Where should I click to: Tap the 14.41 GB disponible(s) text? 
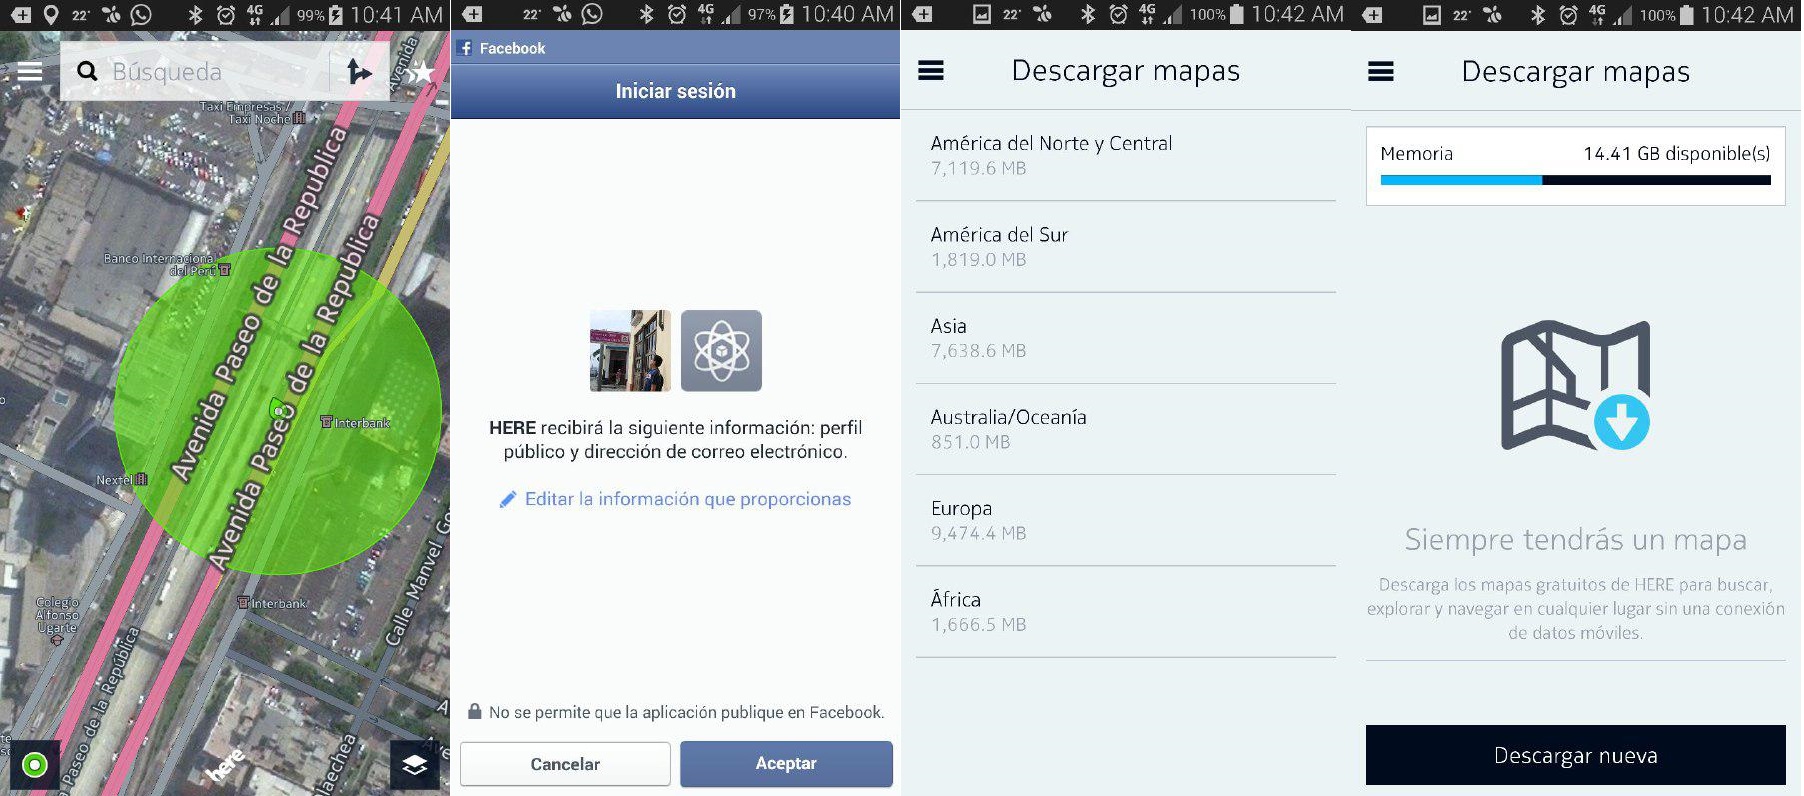(1677, 153)
